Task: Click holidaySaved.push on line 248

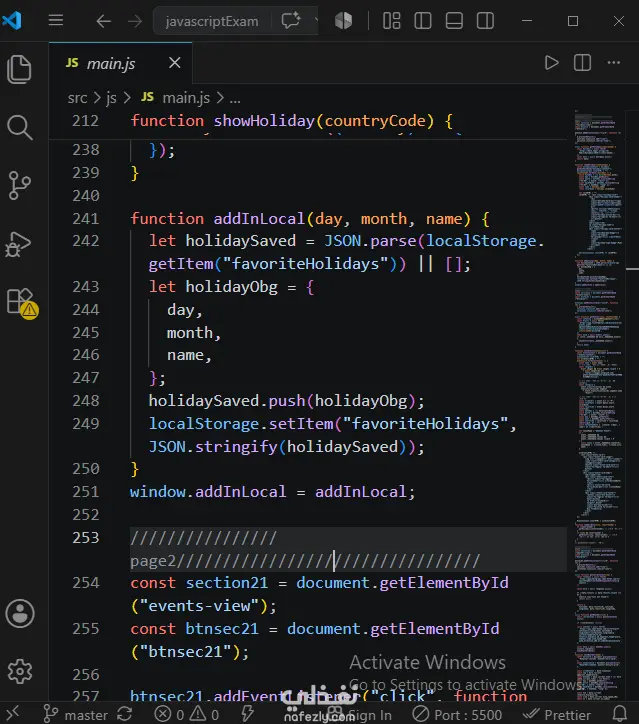Action: click(227, 401)
